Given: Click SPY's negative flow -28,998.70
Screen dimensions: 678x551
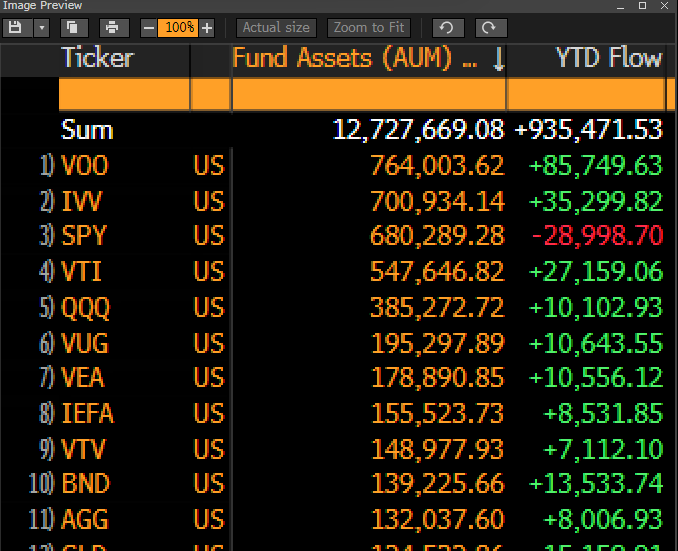Looking at the screenshot, I should click(597, 236).
